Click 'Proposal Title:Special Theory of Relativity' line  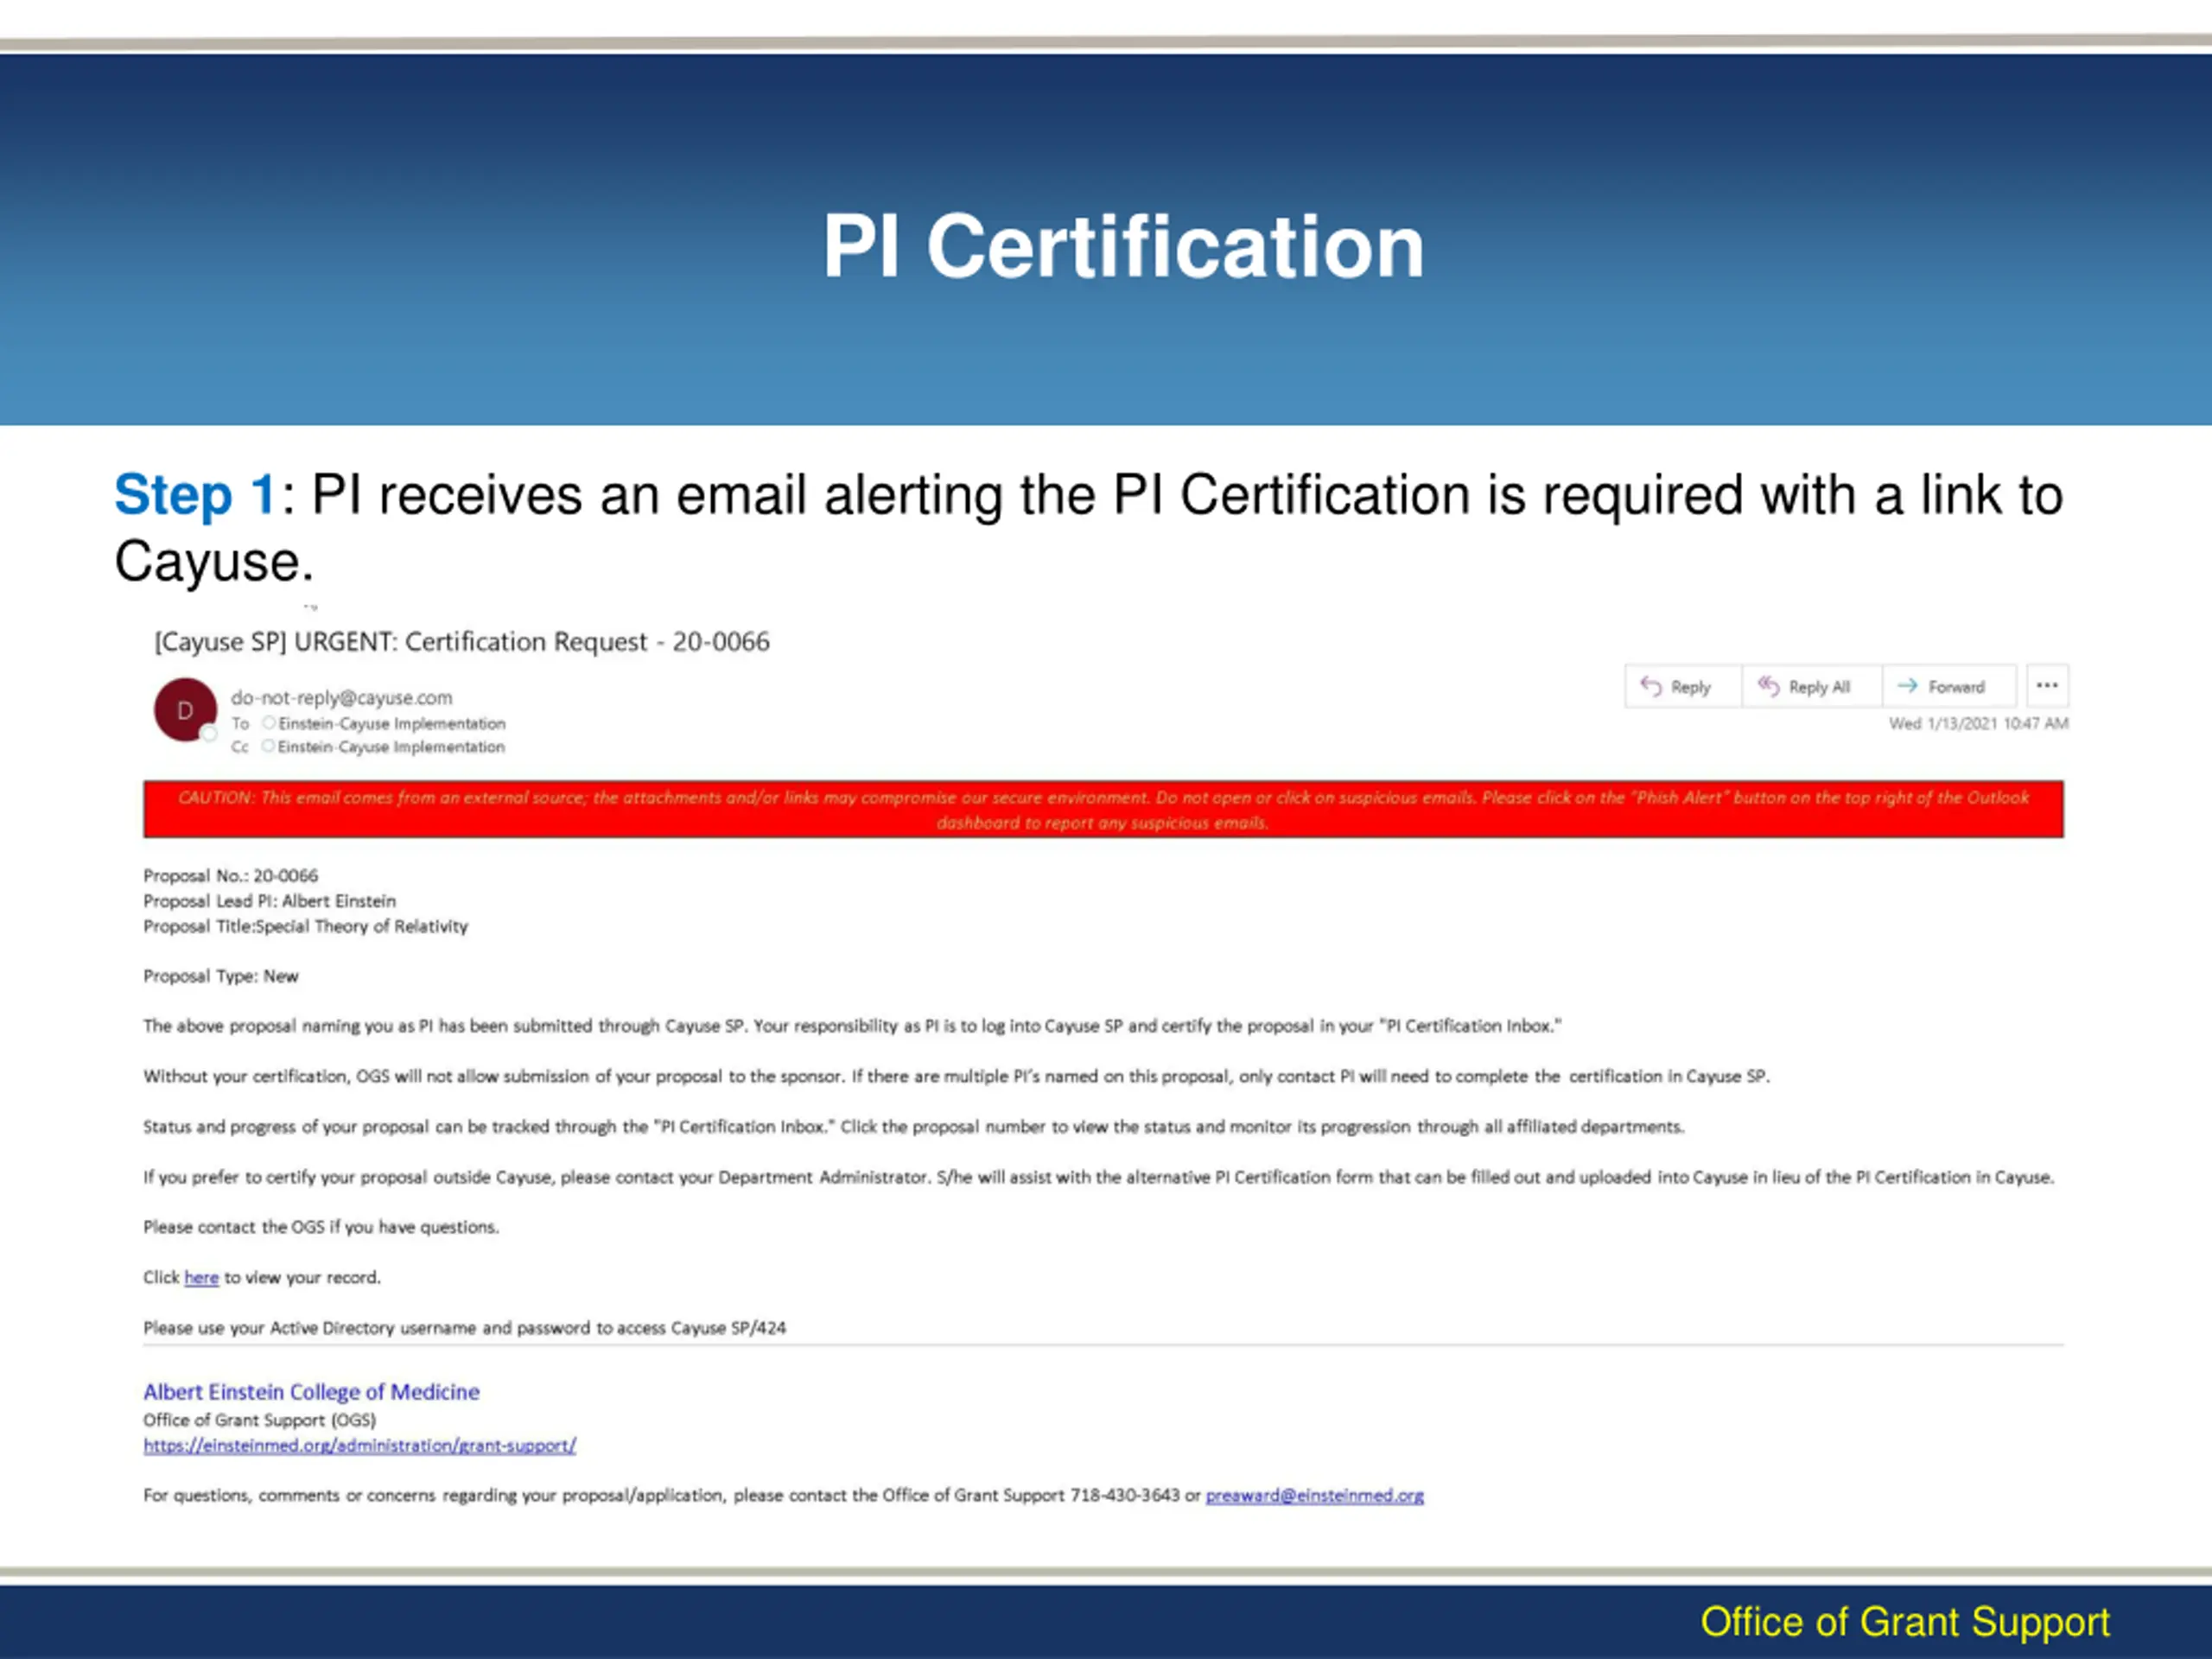[305, 926]
